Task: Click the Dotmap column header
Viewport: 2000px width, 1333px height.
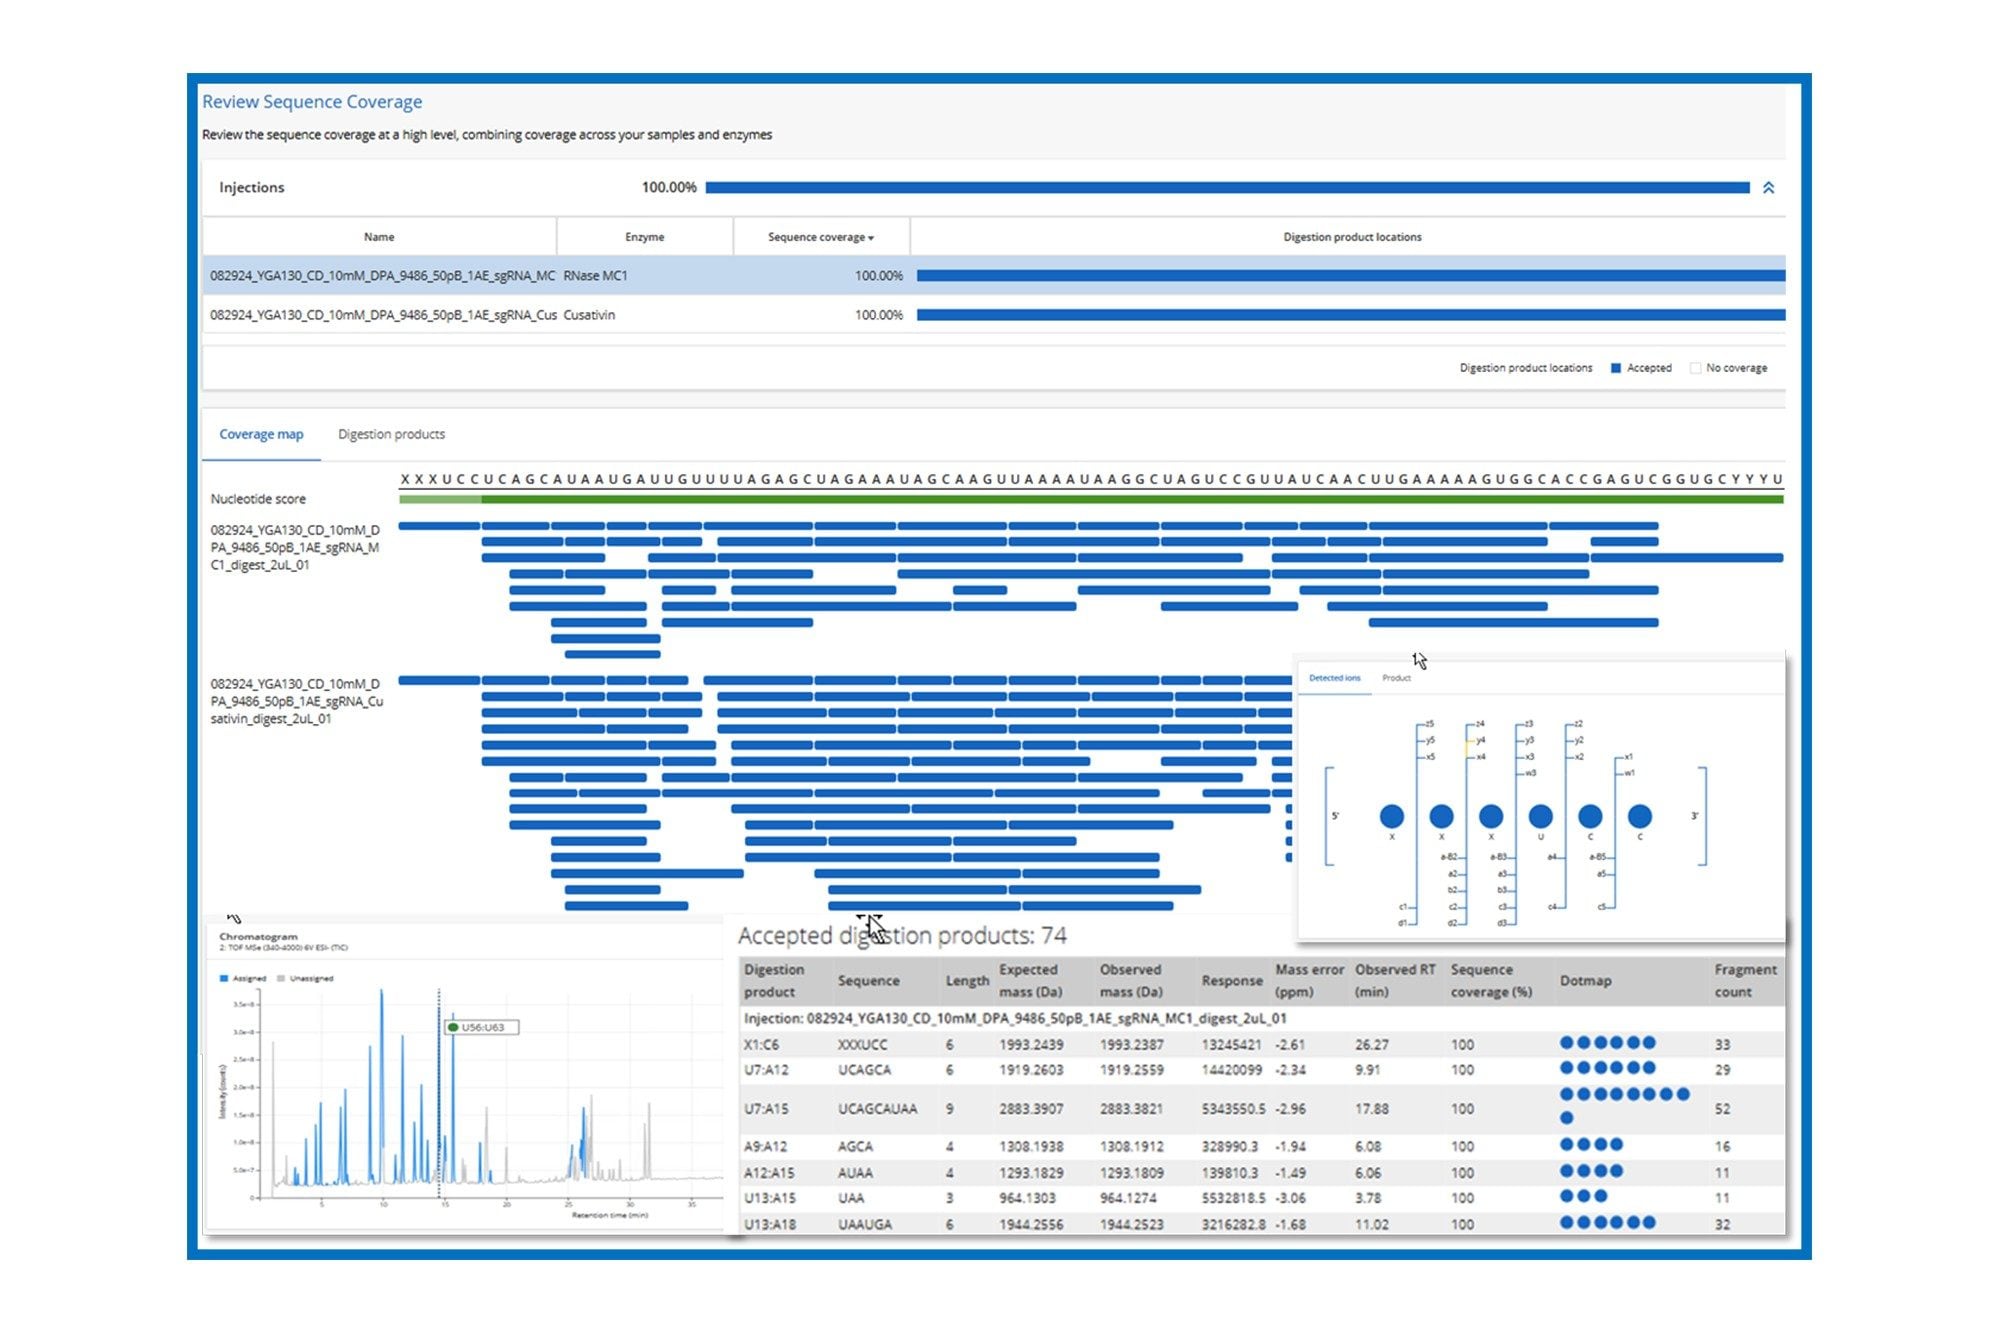Action: [1585, 981]
